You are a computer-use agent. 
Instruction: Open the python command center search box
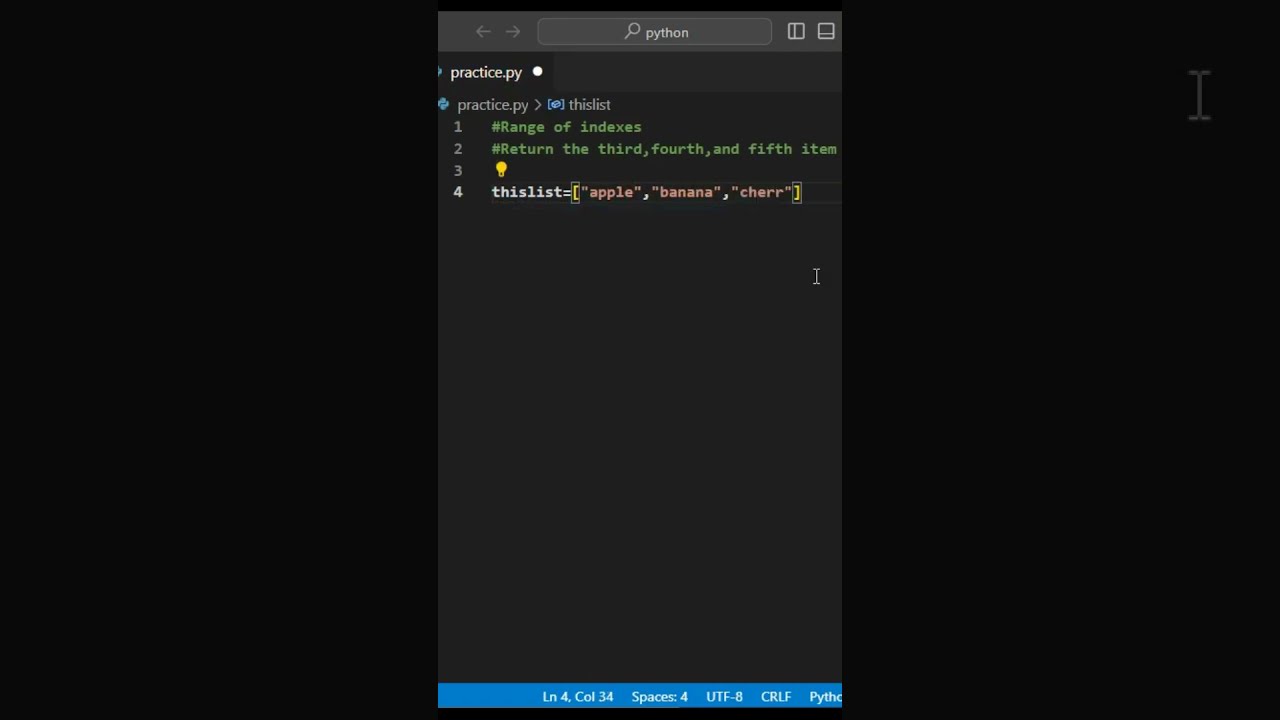pyautogui.click(x=654, y=32)
